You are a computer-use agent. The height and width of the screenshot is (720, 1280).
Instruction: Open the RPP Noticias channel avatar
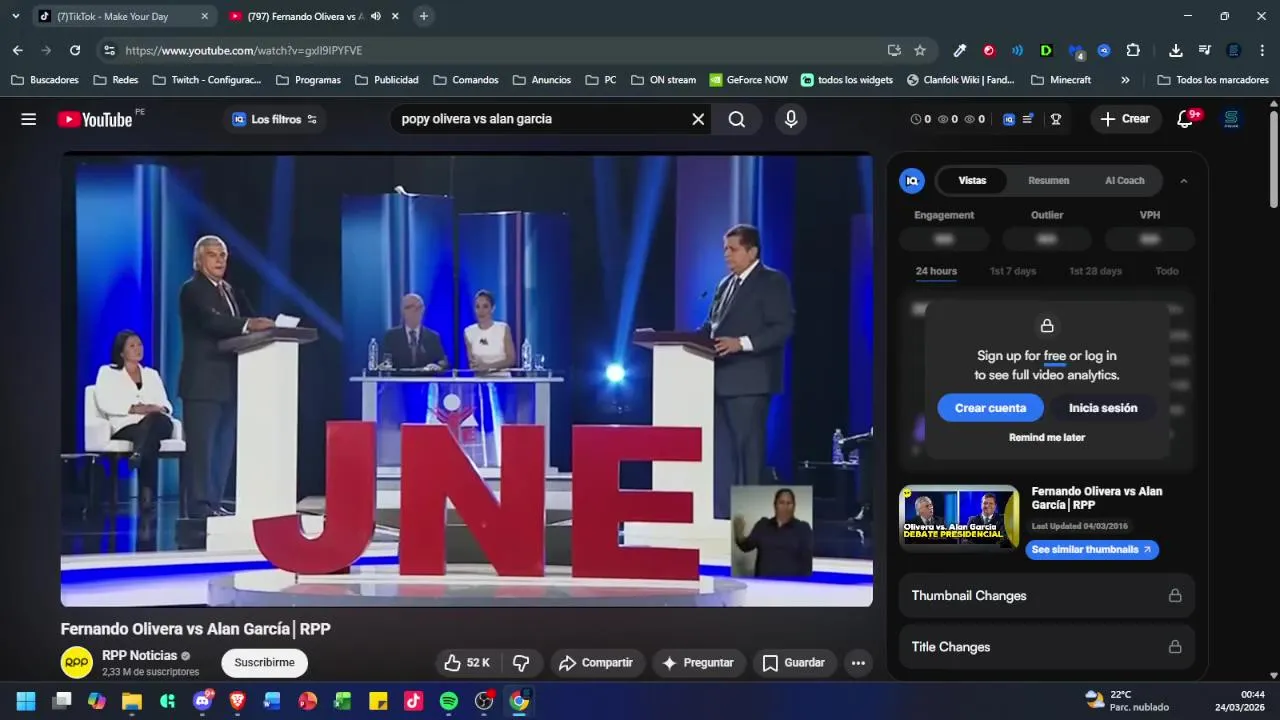pos(77,662)
